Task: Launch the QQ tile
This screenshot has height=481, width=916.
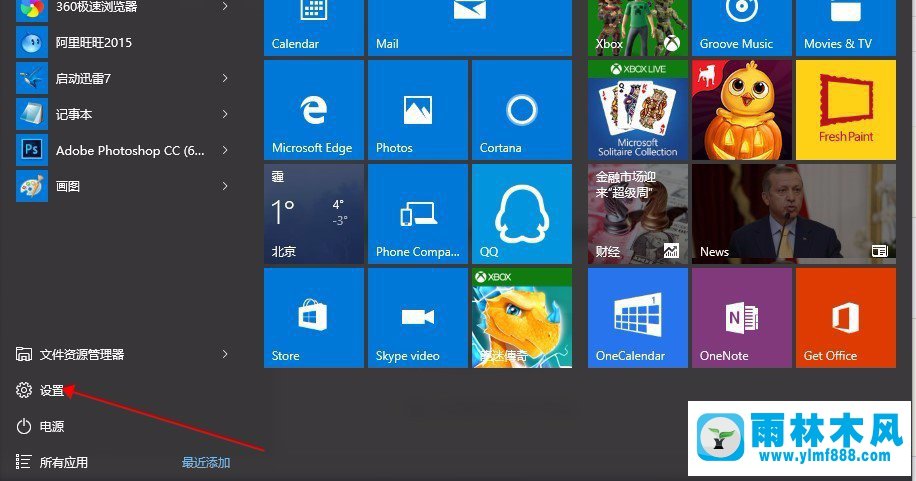Action: click(x=522, y=214)
